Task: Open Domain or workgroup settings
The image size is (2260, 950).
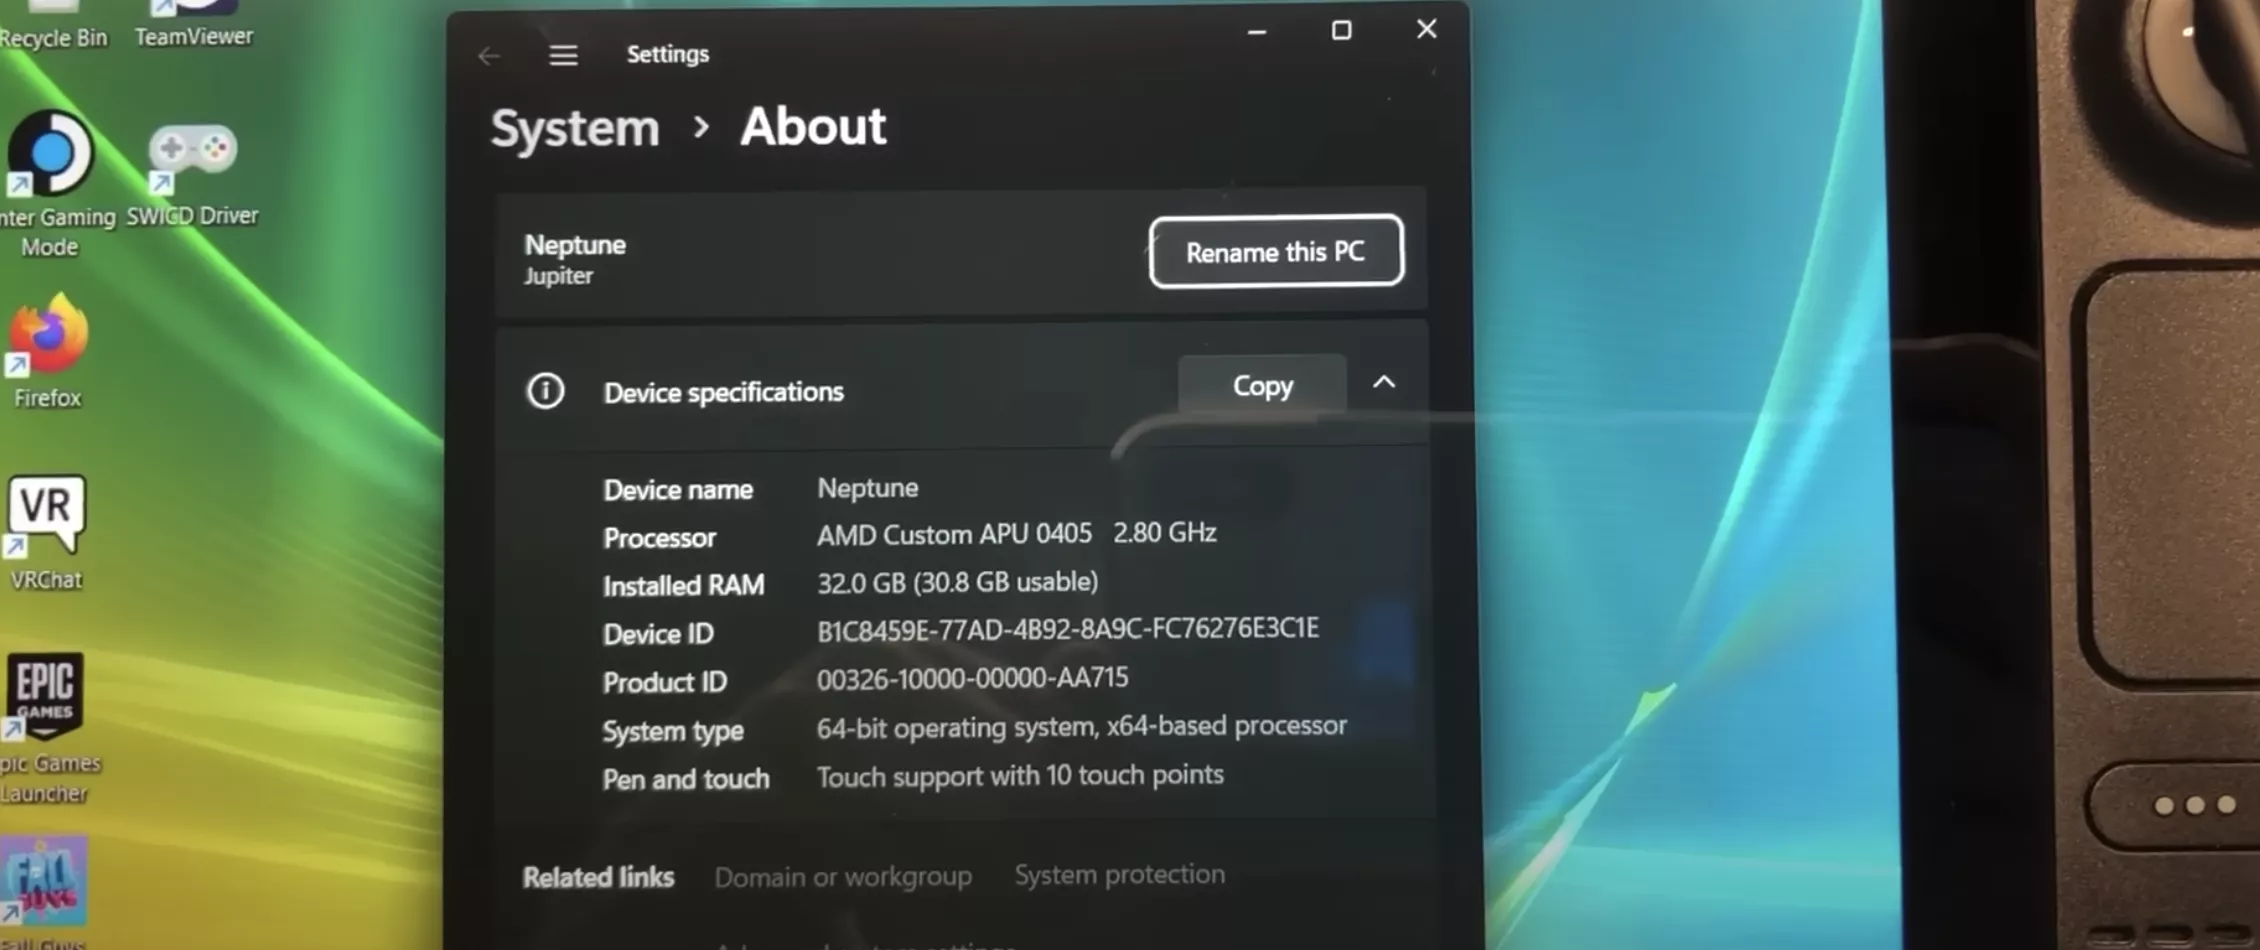Action: pyautogui.click(x=843, y=876)
